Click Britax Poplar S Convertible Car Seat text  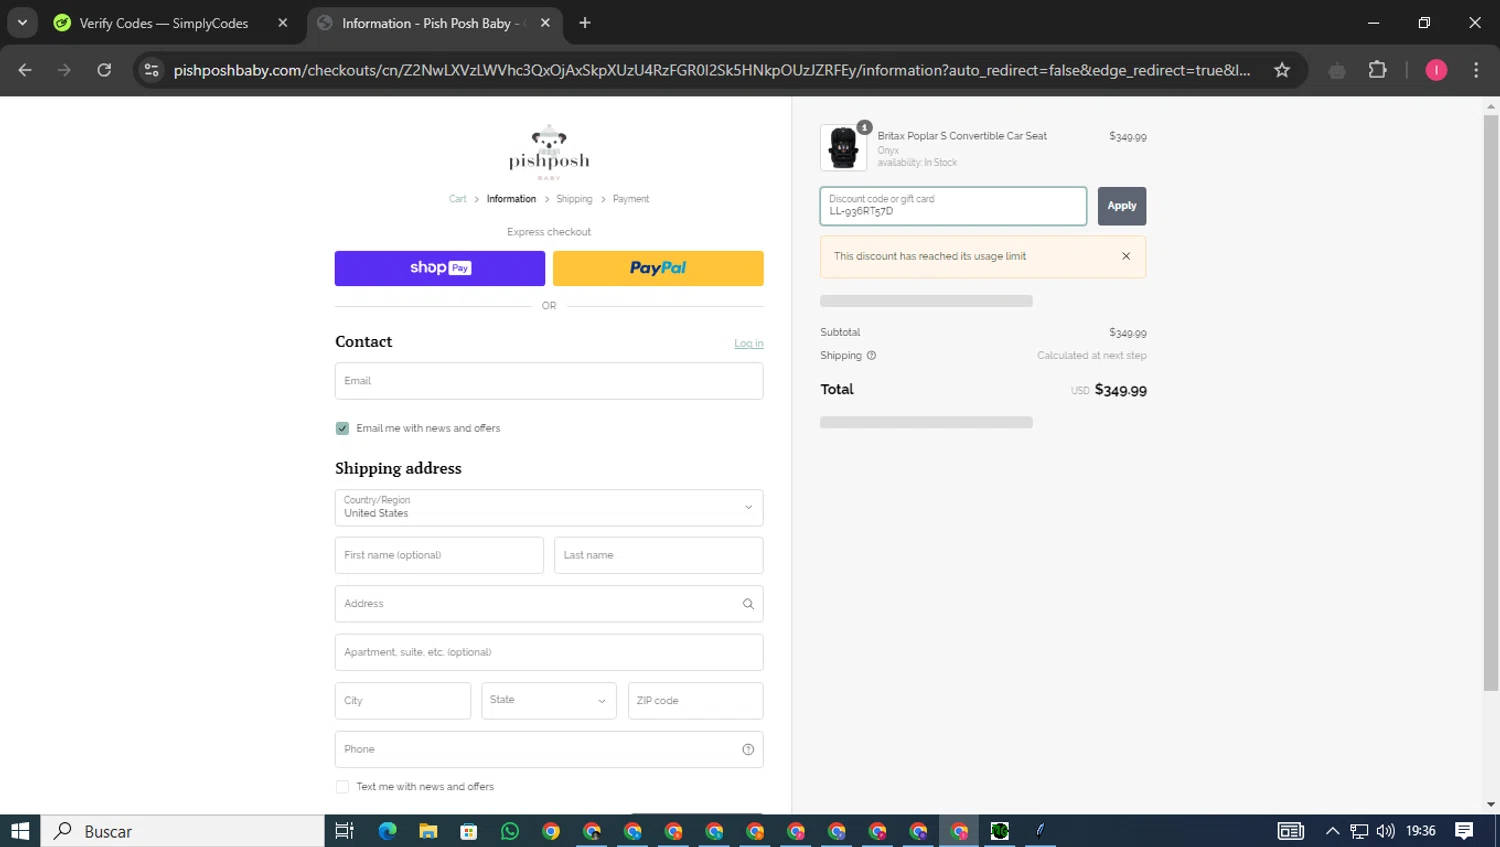(x=962, y=136)
